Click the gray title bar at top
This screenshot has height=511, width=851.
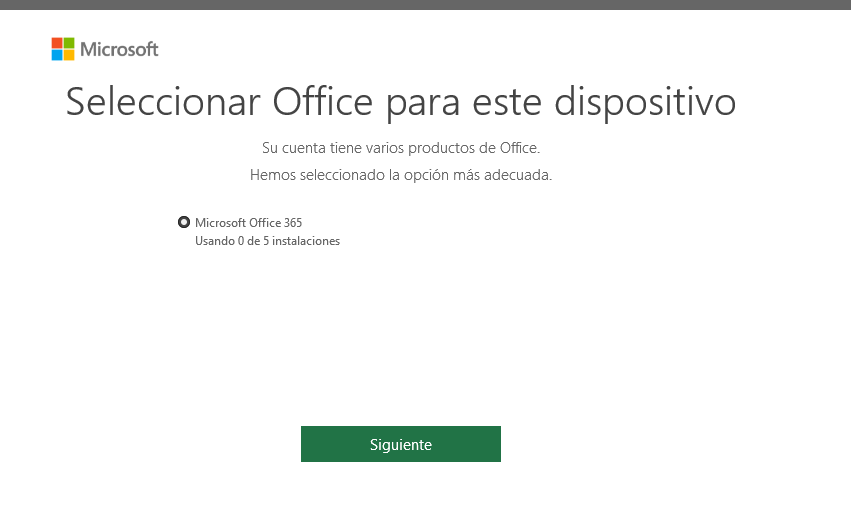(x=426, y=4)
